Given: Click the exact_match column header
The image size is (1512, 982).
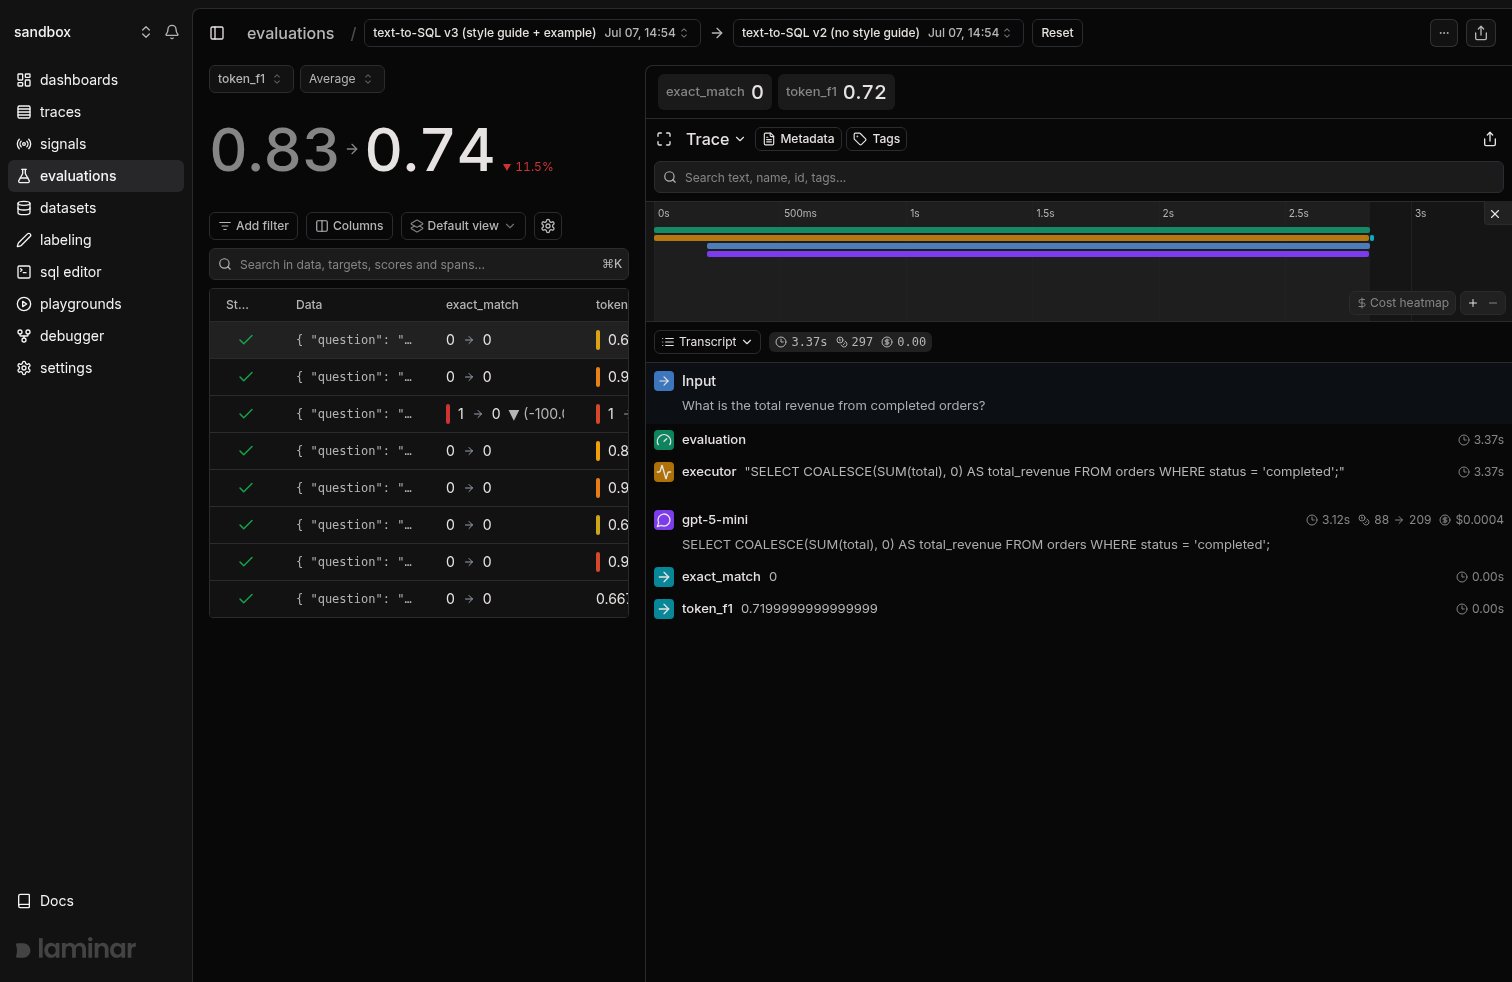Looking at the screenshot, I should tap(482, 305).
